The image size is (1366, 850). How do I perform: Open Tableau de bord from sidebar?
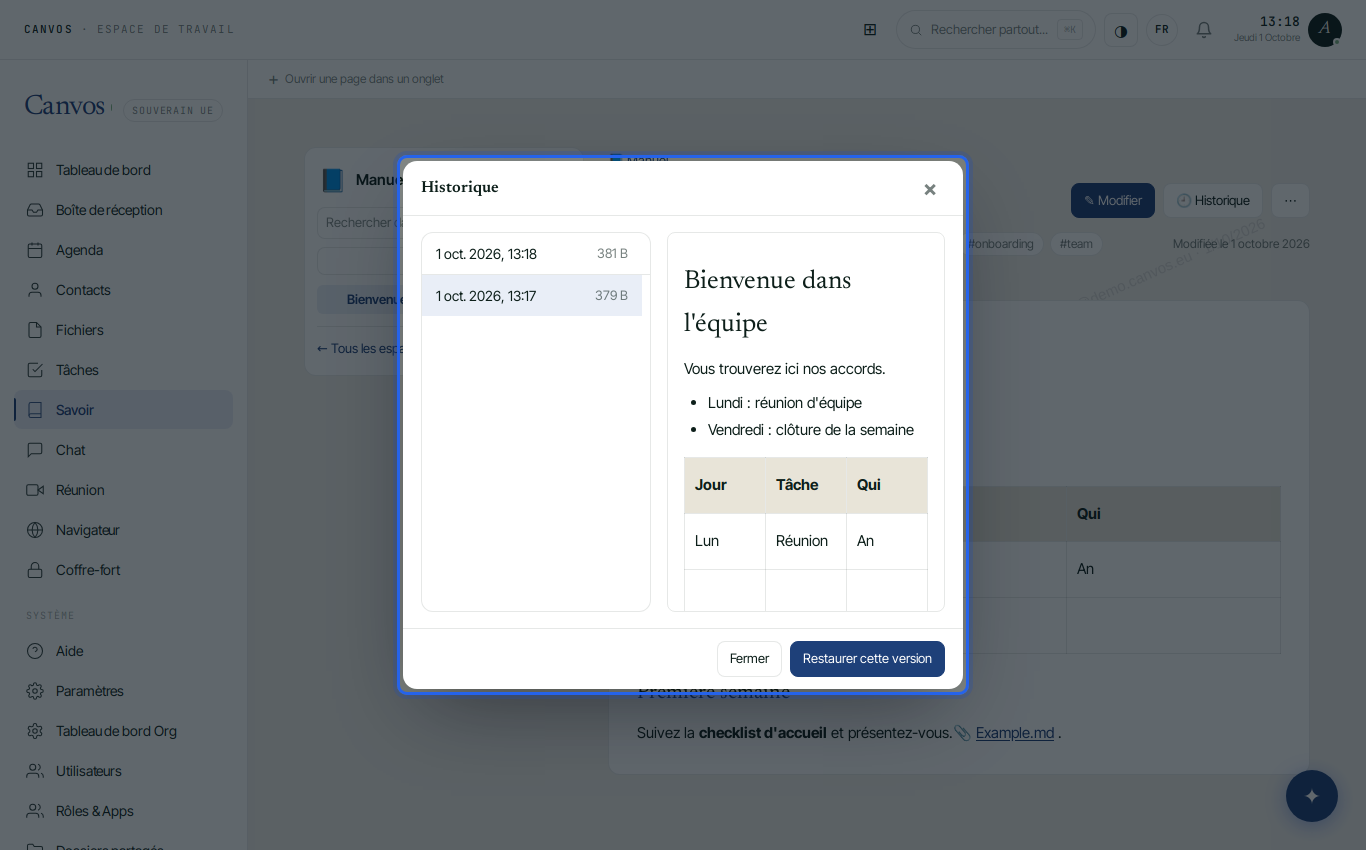tap(123, 170)
